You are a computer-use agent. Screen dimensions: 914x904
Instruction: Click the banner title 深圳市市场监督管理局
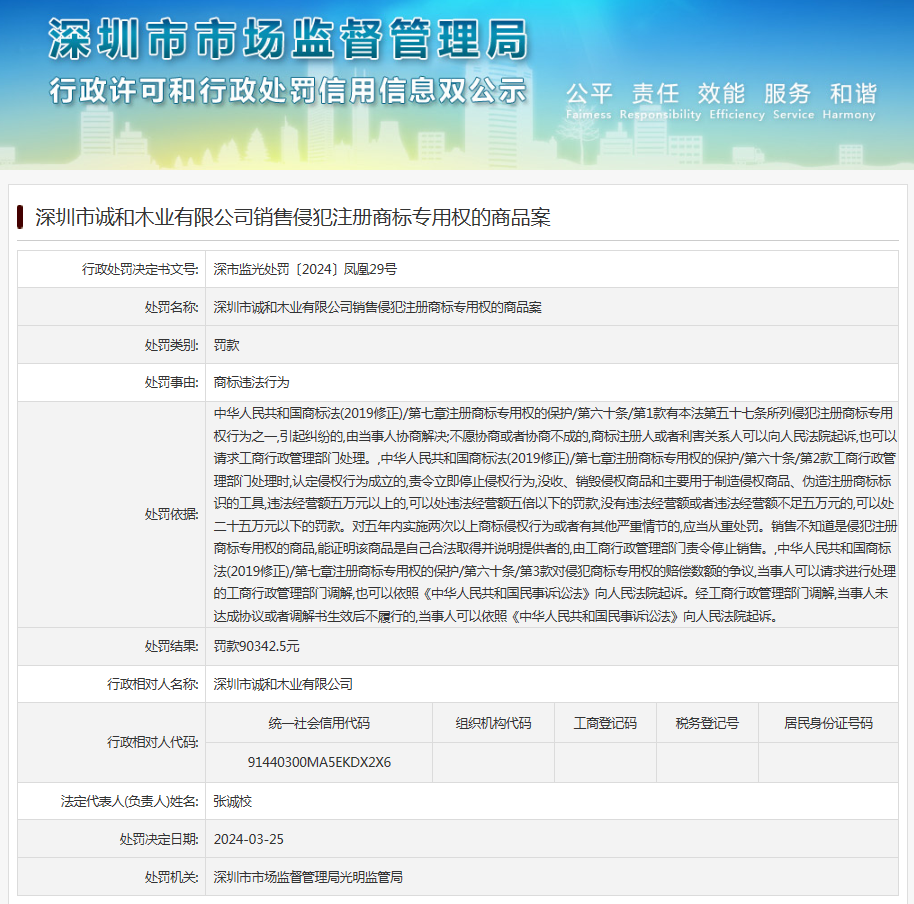tap(288, 38)
